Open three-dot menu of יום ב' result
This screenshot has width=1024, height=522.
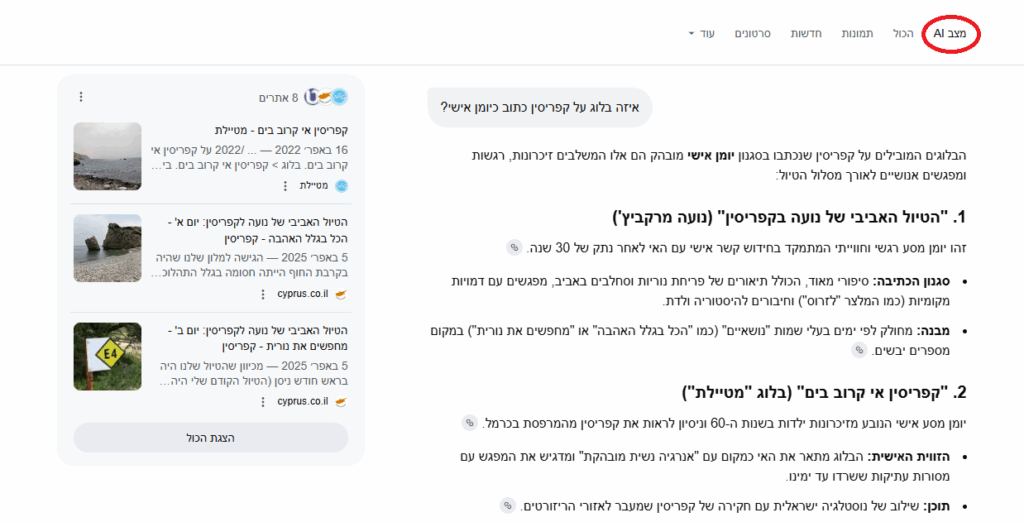click(x=263, y=402)
